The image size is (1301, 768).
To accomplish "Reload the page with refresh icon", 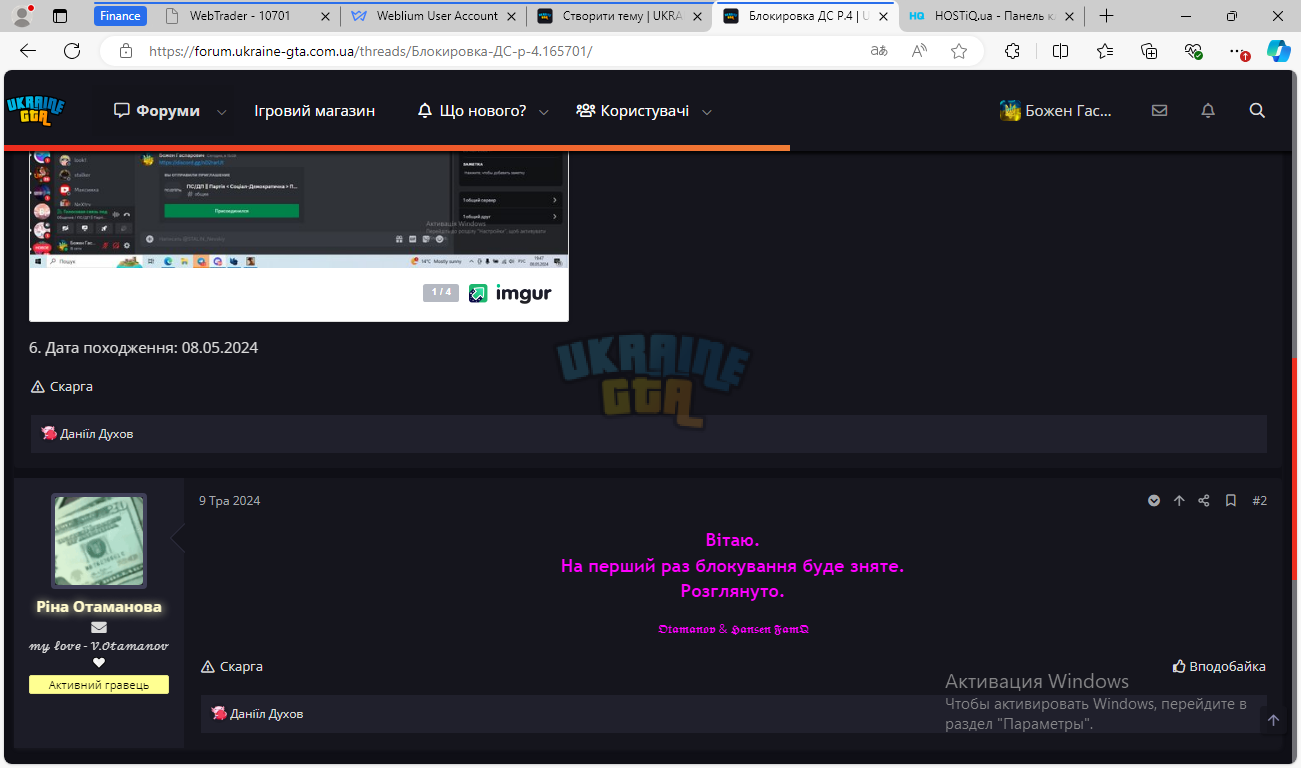I will coord(72,51).
